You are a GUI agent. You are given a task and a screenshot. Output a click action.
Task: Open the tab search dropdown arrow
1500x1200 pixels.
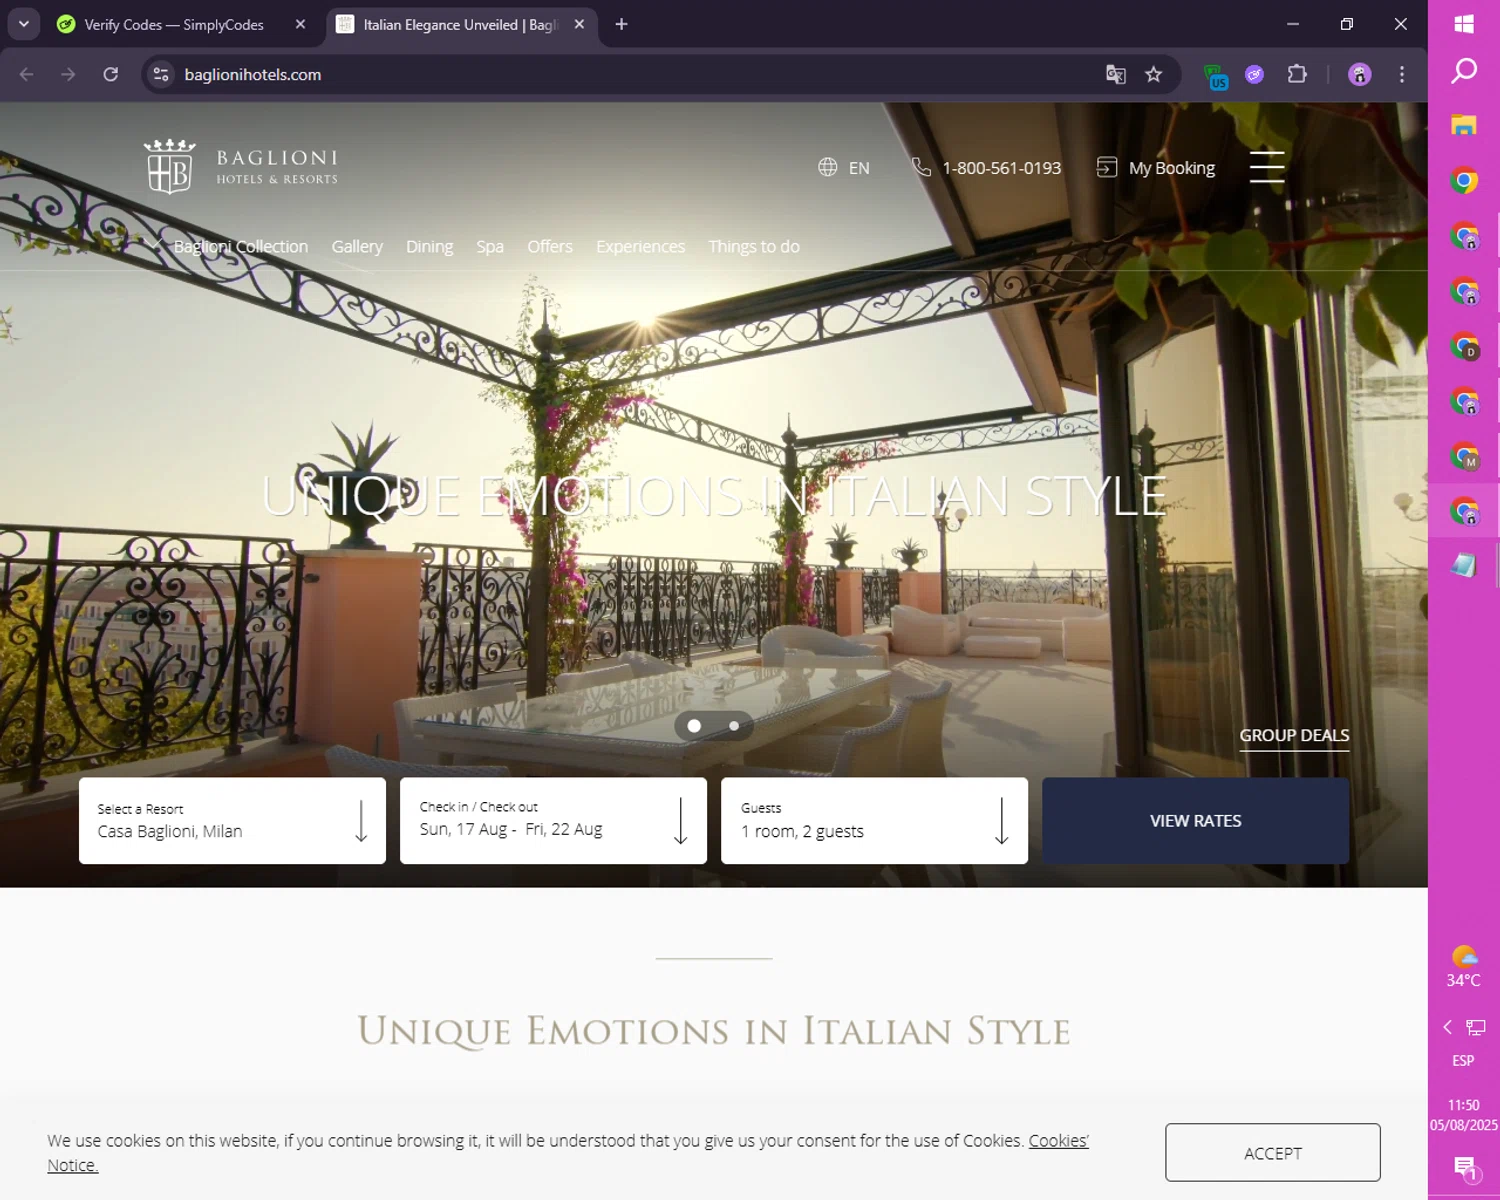click(x=23, y=24)
